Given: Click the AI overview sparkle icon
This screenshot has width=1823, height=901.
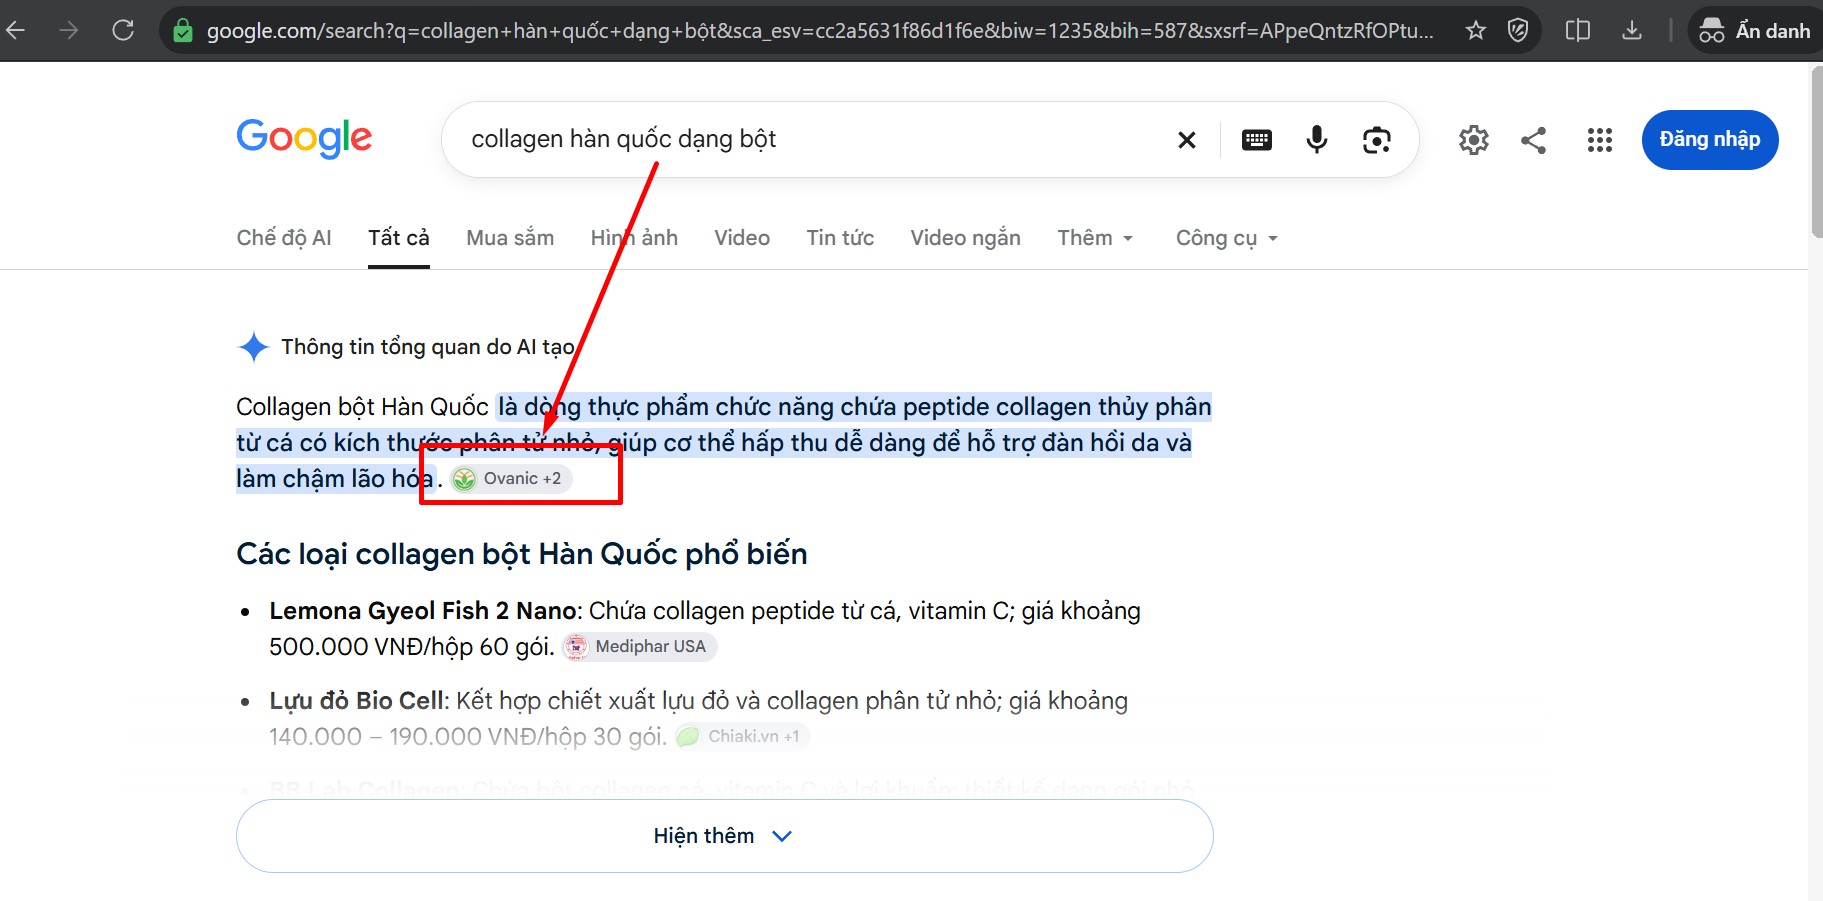Looking at the screenshot, I should pos(254,347).
